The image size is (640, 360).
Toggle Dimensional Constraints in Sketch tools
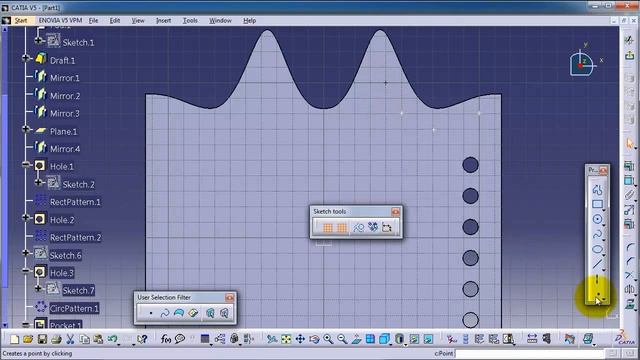click(x=387, y=227)
